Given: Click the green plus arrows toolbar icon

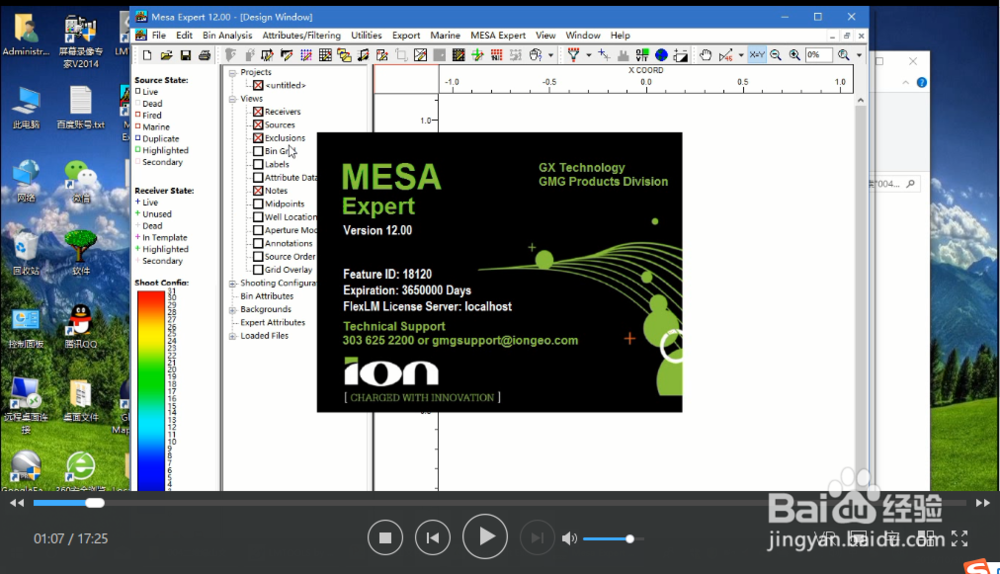Looking at the screenshot, I should click(x=477, y=55).
